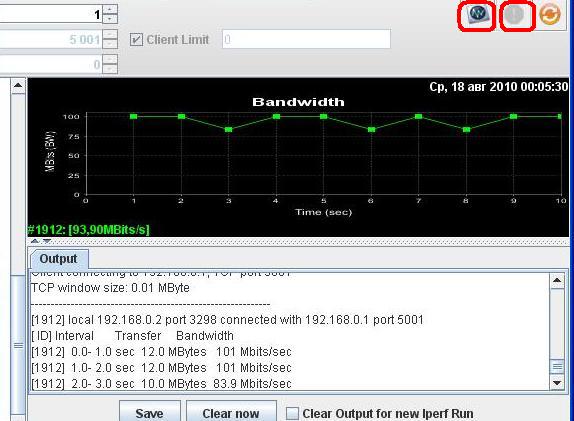Click the grey Stop IPerf icon
The width and height of the screenshot is (574, 421).
click(515, 15)
